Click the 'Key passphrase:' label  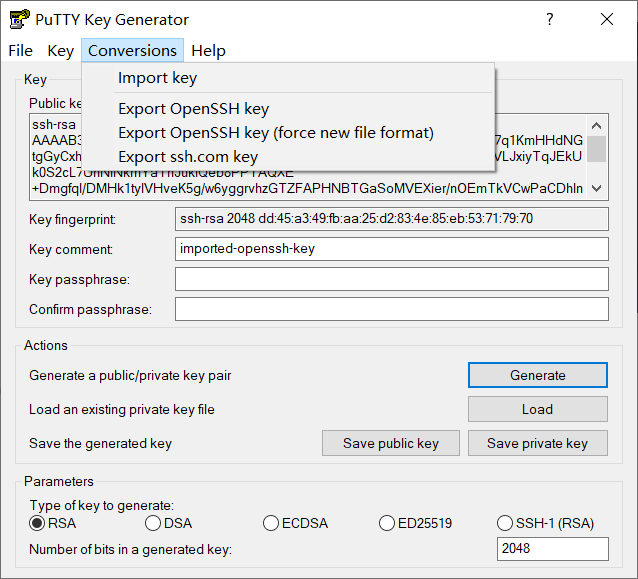[79, 280]
